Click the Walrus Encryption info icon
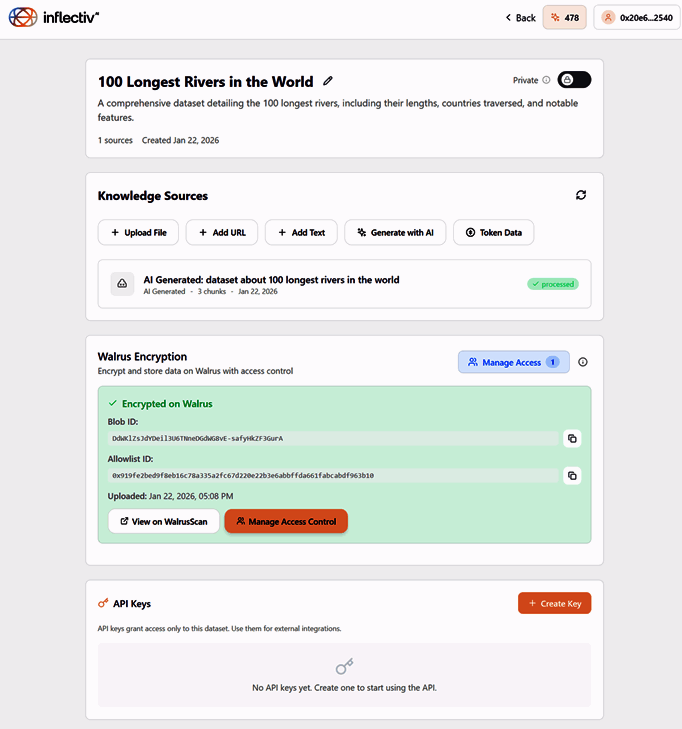This screenshot has height=729, width=682. [583, 363]
